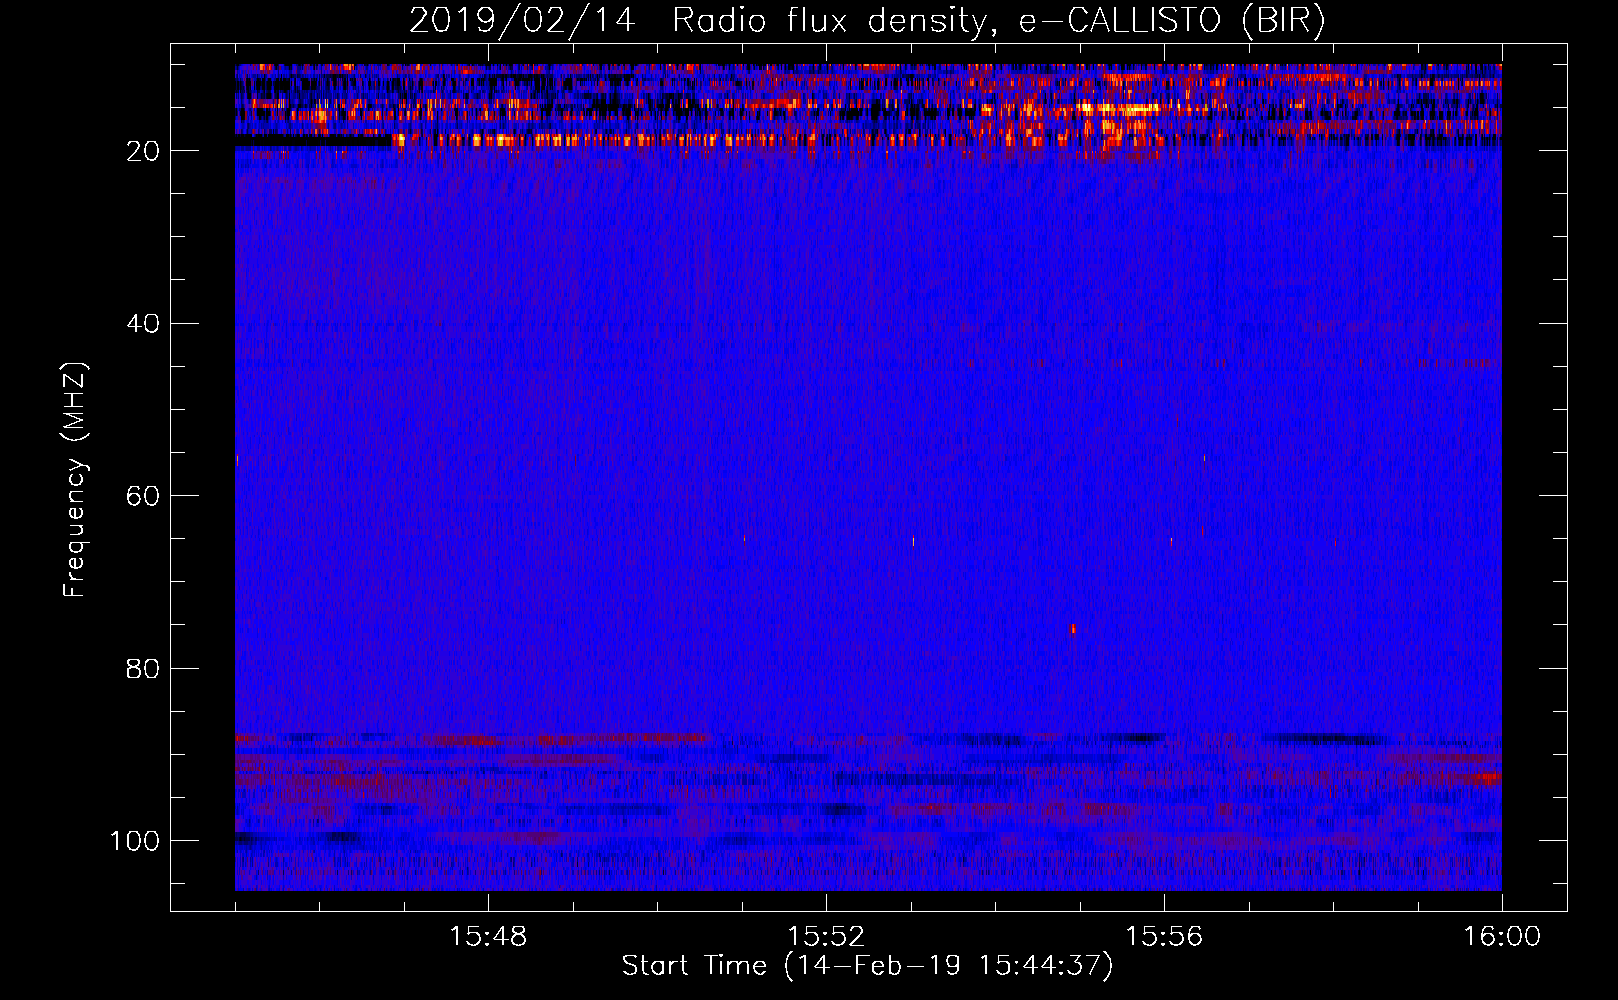This screenshot has width=1618, height=1000.
Task: Click the plot title '2019/02/14 Radio flux density, e-CALLISTO (BIR)'
Action: (x=867, y=20)
